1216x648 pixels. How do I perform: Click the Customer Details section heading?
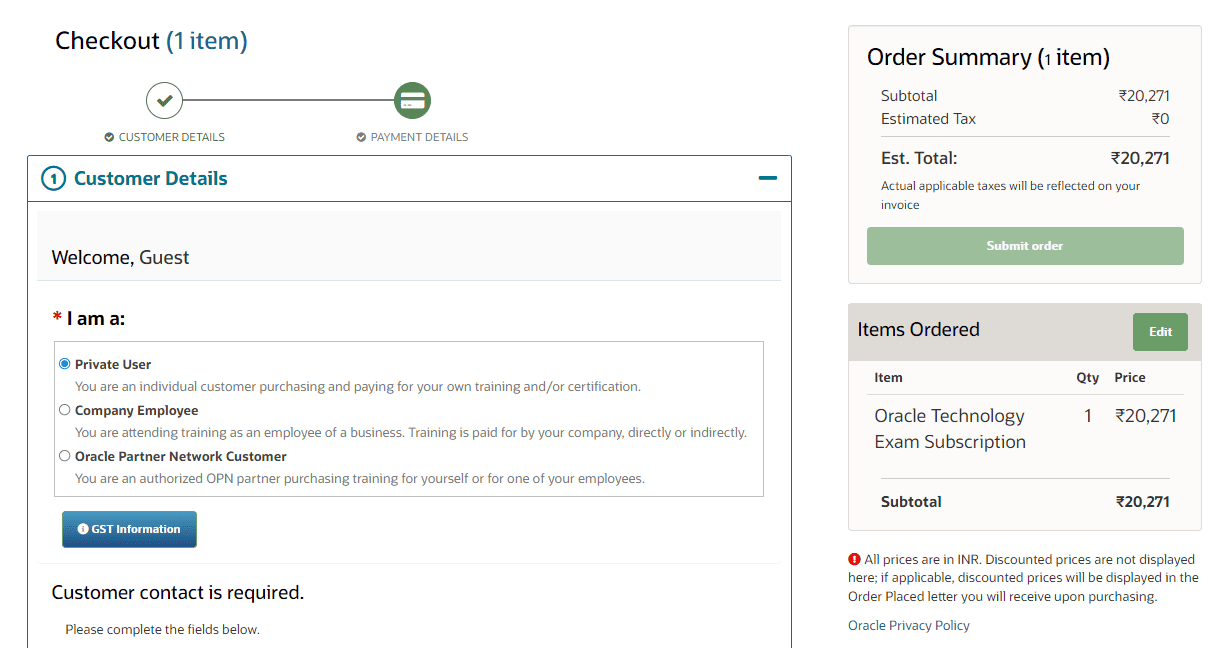[x=150, y=179]
